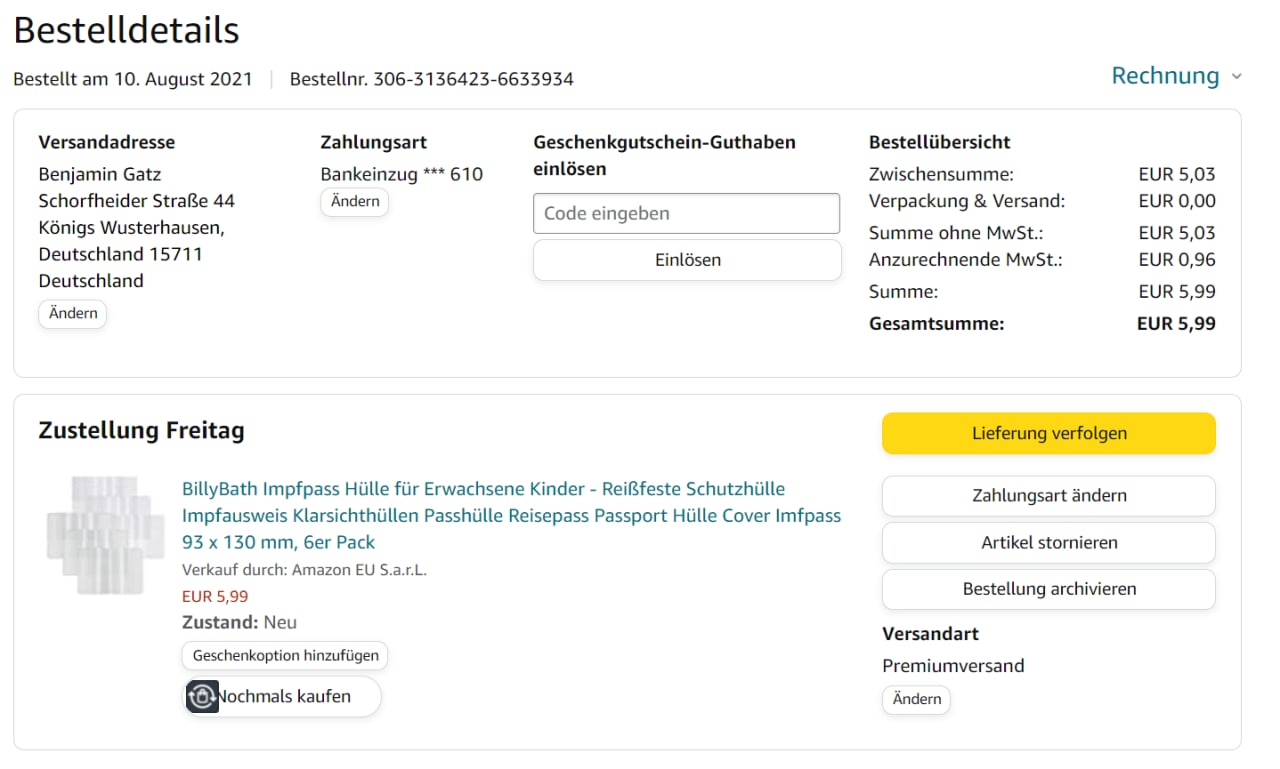This screenshot has width=1280, height=769.
Task: Archive order with Bestellung archivieren
Action: (1048, 589)
